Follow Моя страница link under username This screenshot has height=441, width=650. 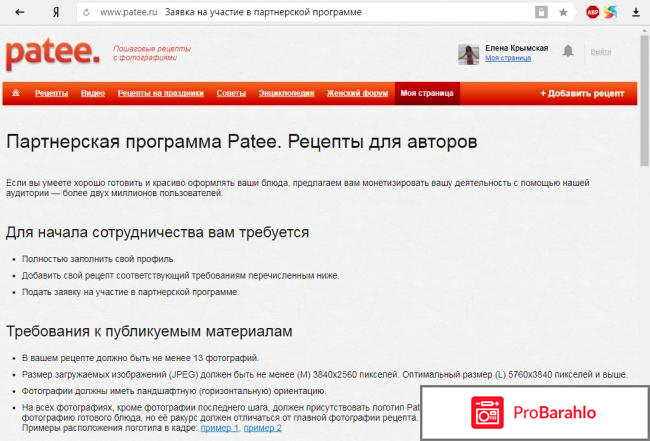[508, 58]
